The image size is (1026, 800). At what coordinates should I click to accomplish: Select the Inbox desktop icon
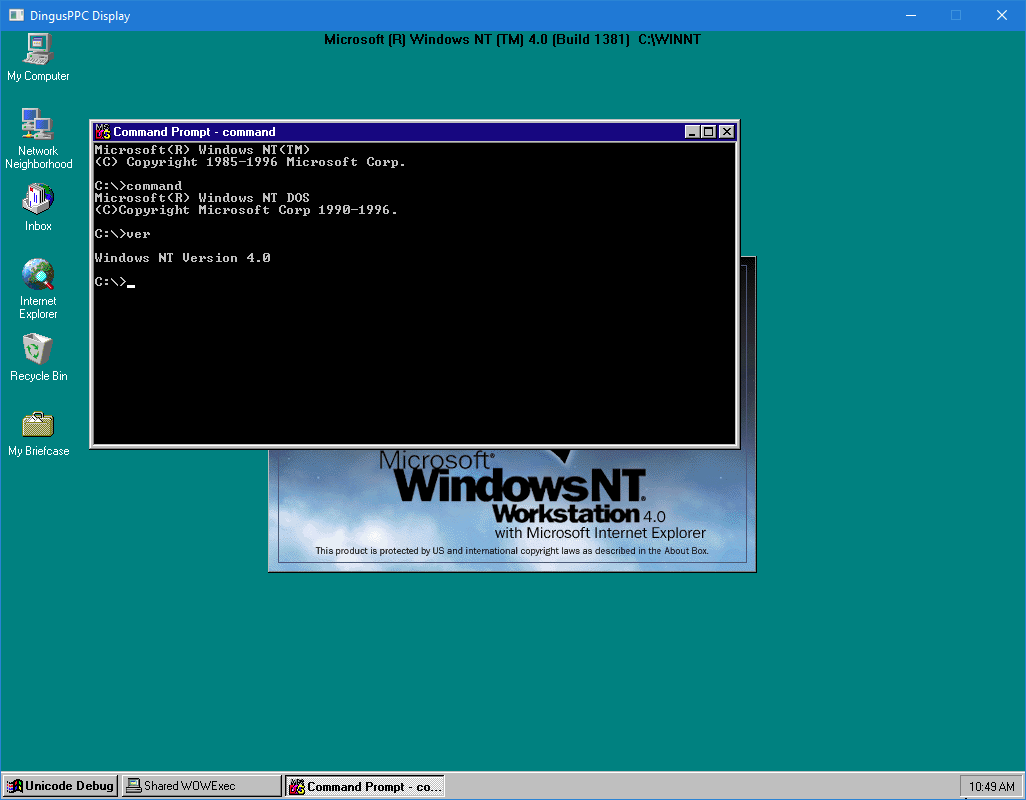[x=38, y=207]
